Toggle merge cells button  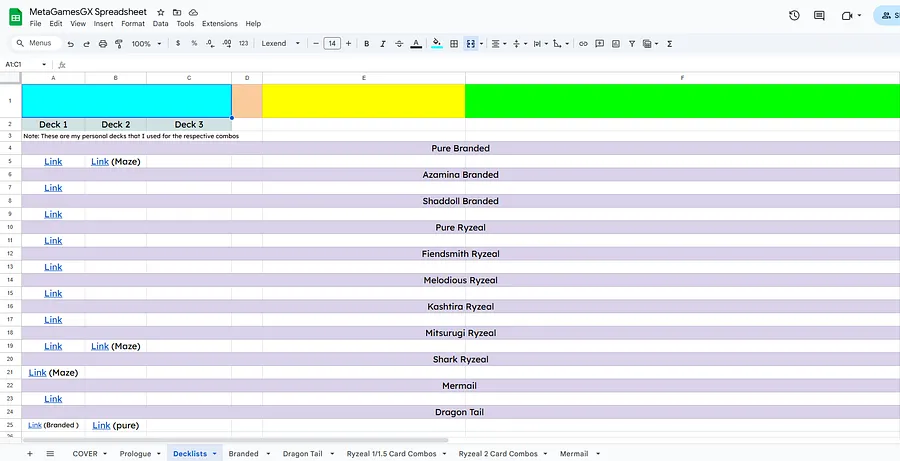[471, 44]
